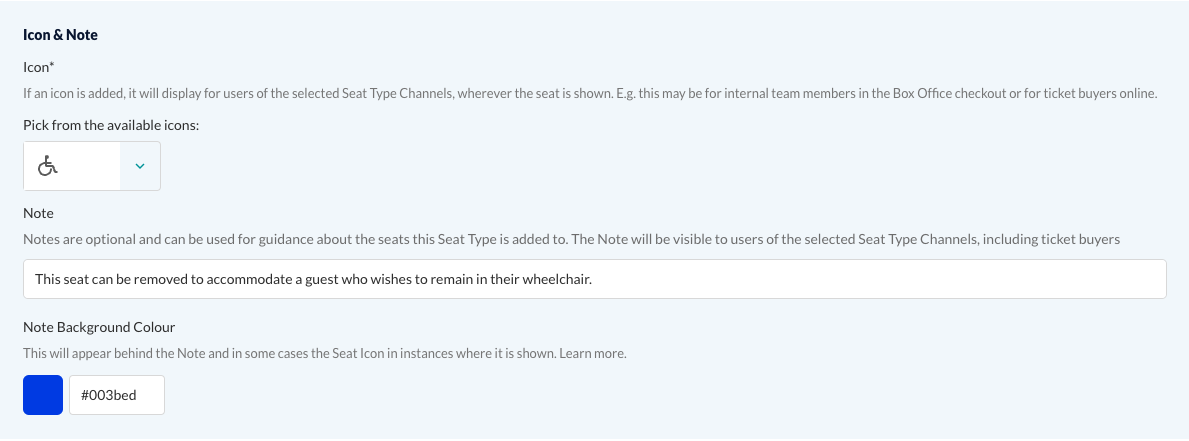
Task: Click the Note field label
Action: (x=39, y=213)
